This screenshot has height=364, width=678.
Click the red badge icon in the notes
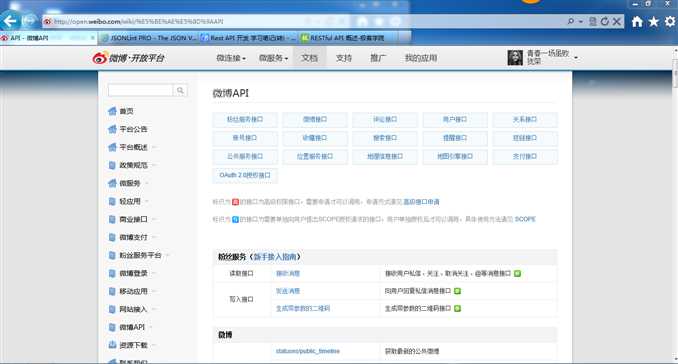235,202
